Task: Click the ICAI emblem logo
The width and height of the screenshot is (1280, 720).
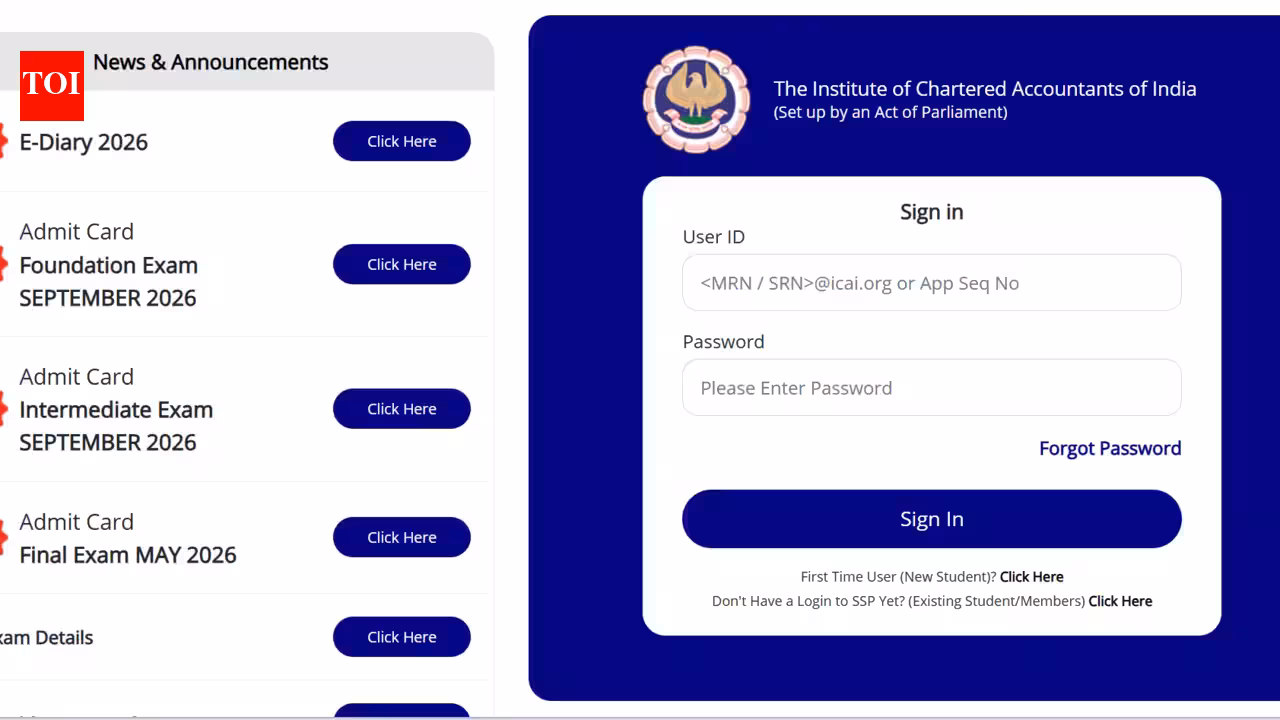Action: 696,100
